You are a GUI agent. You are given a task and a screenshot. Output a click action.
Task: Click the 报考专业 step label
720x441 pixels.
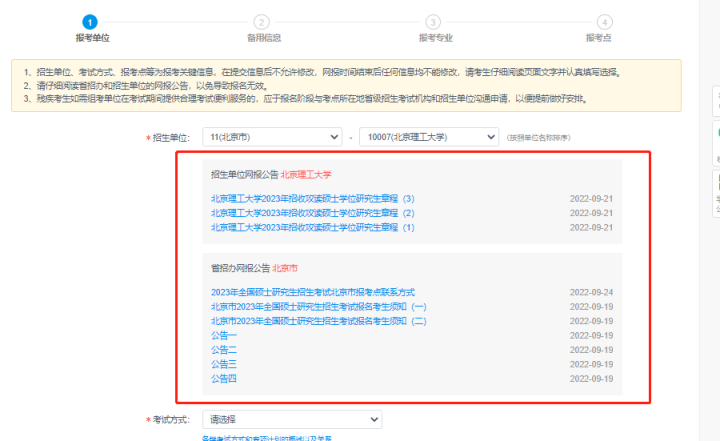(436, 38)
